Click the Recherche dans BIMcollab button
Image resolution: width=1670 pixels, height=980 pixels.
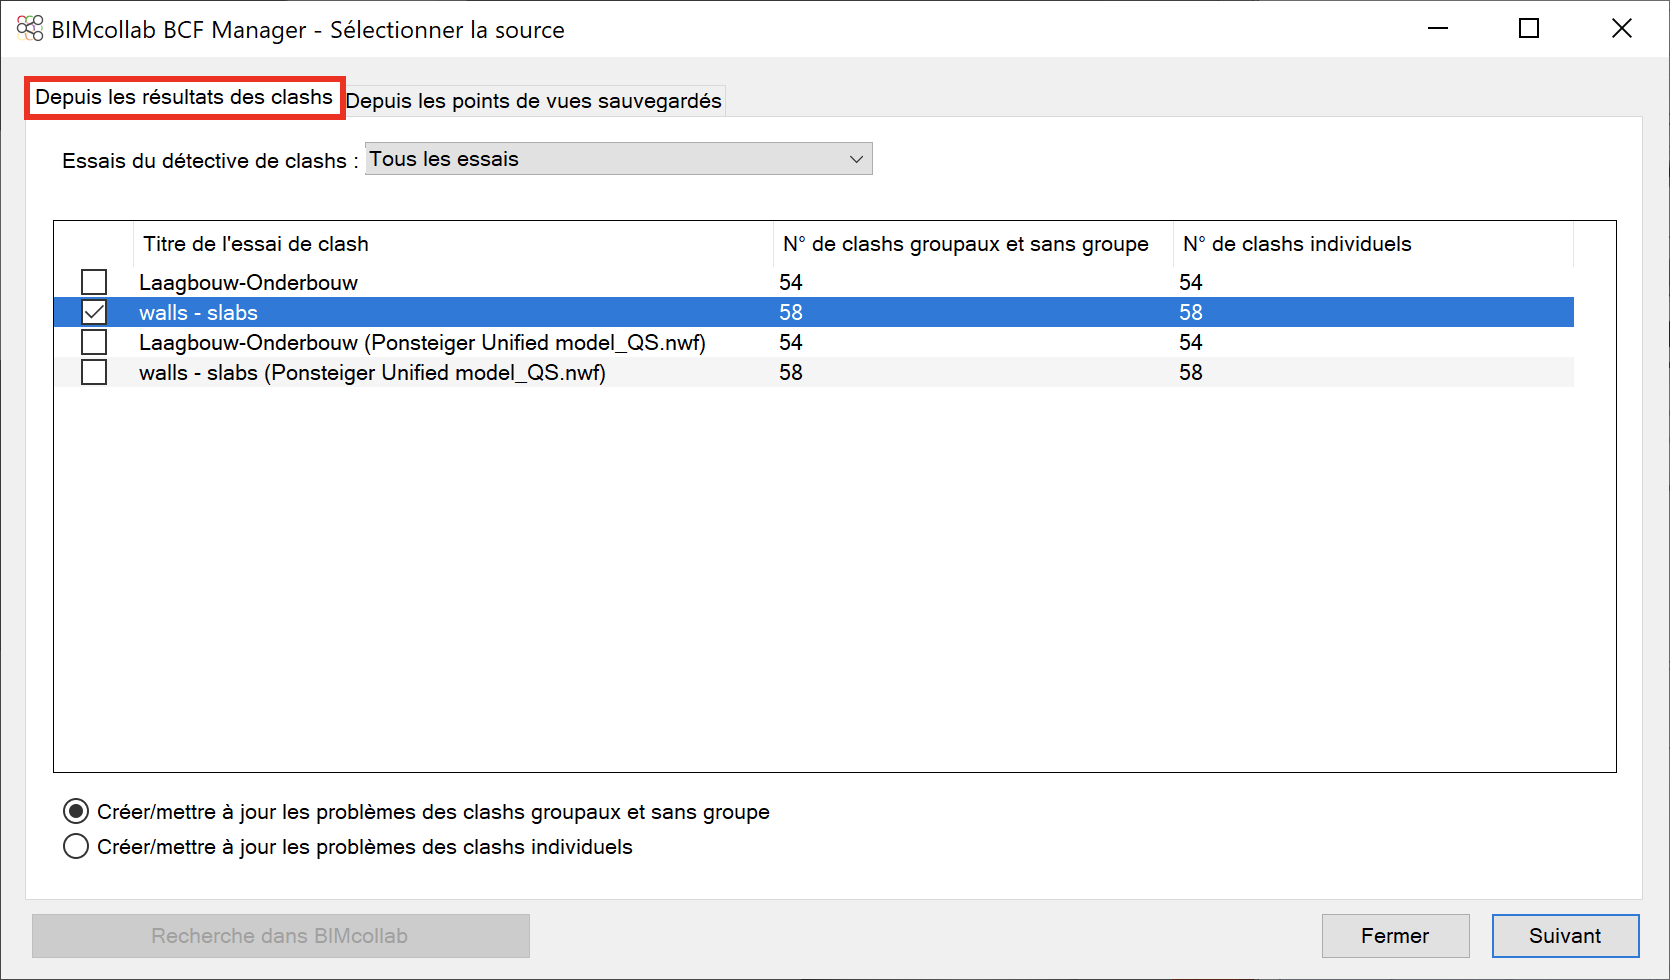[280, 936]
